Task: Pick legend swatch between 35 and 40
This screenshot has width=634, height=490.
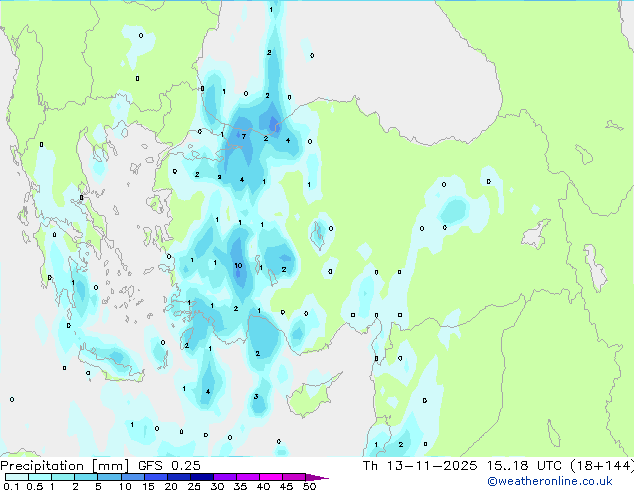Action: [247, 477]
